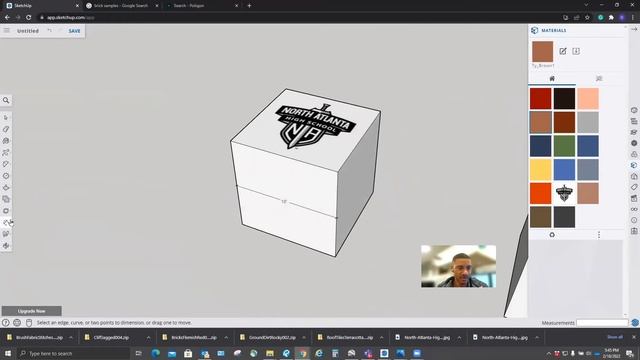
Task: Select the North Atlanta logo material thumbnail
Action: pos(564,193)
